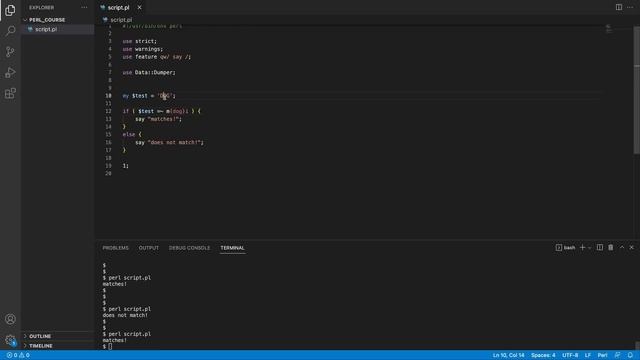Open the Accounts icon in activity bar
Image resolution: width=640 pixels, height=360 pixels.
[x=10, y=319]
